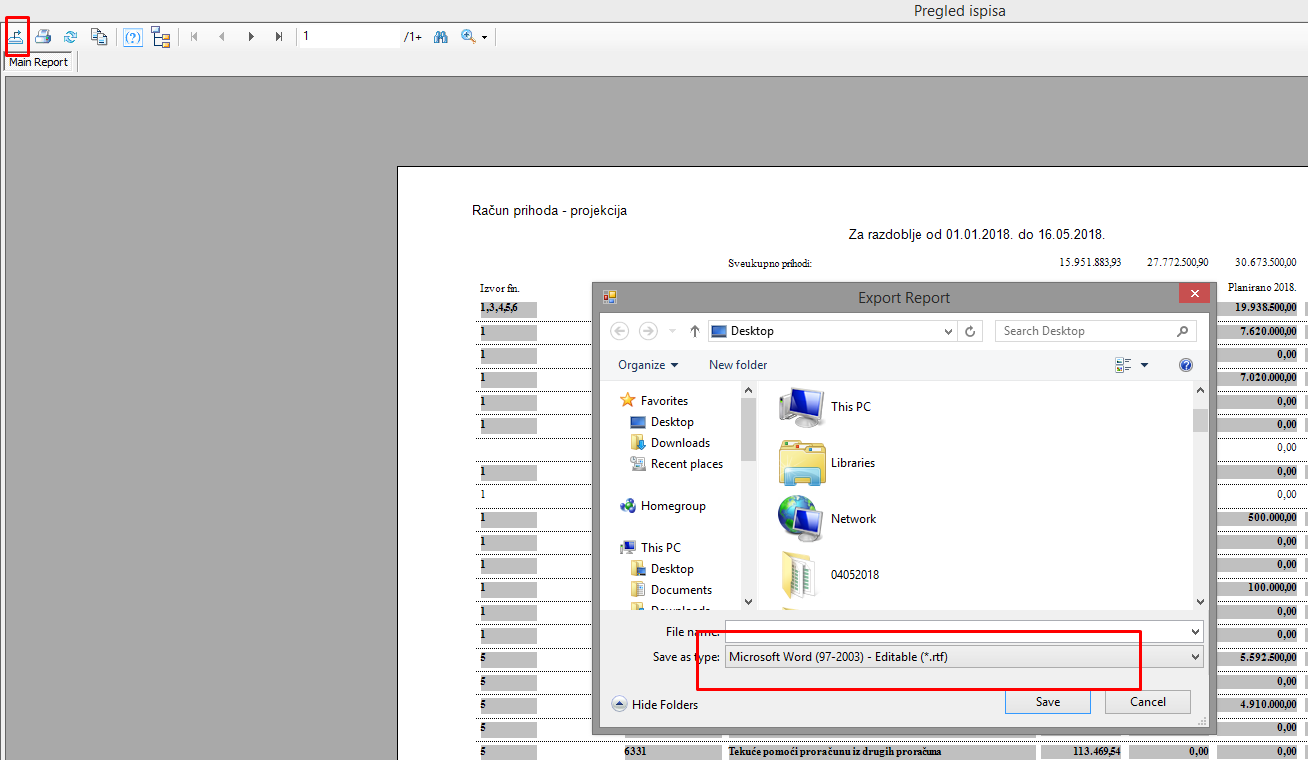
Task: Go to the next report page
Action: click(251, 37)
